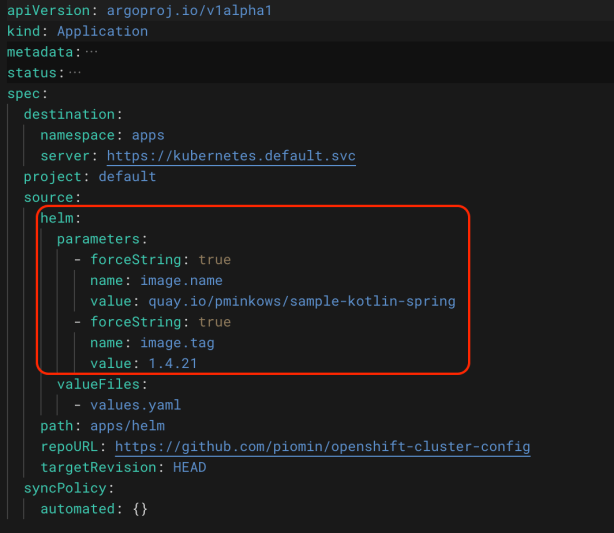Expand the collapsed status section ellipsis
This screenshot has width=614, height=533.
click(75, 73)
